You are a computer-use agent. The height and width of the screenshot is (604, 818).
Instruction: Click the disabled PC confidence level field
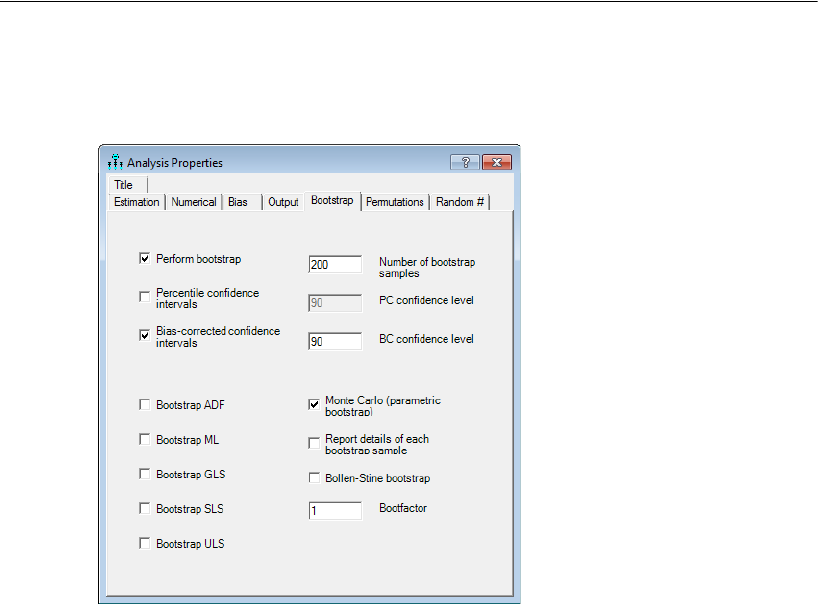coord(335,303)
